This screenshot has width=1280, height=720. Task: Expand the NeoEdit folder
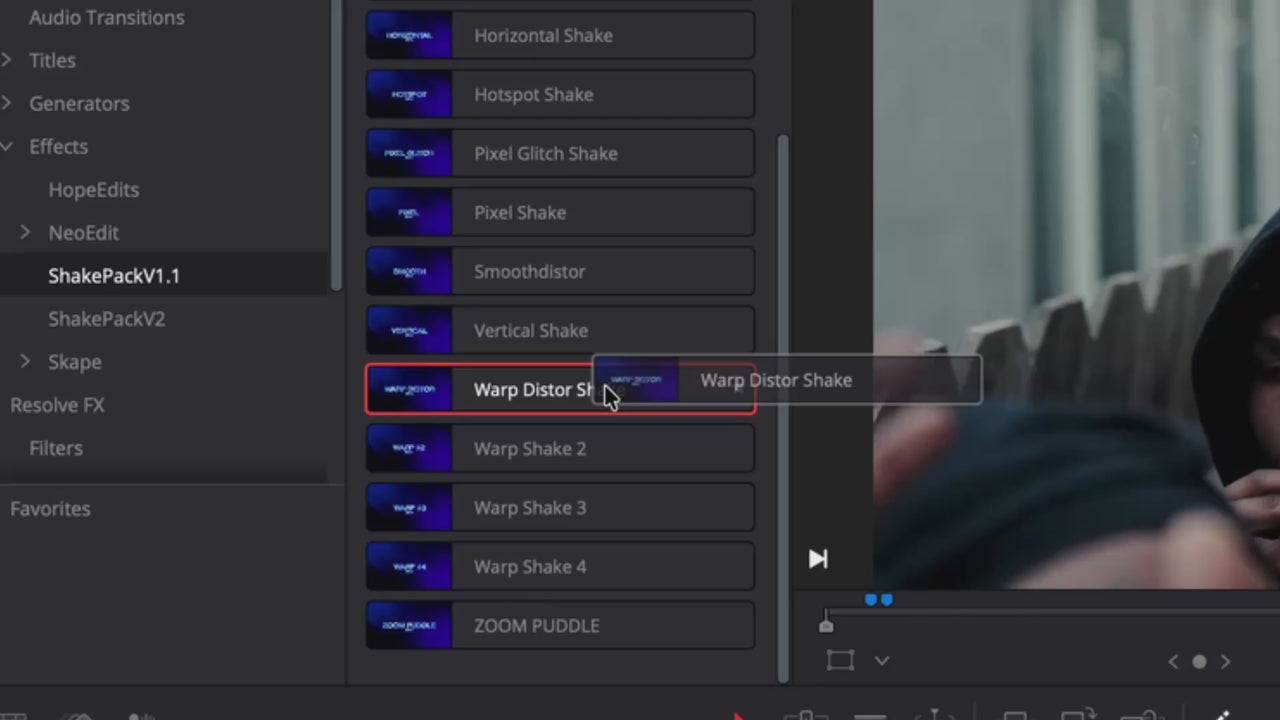[x=26, y=233]
